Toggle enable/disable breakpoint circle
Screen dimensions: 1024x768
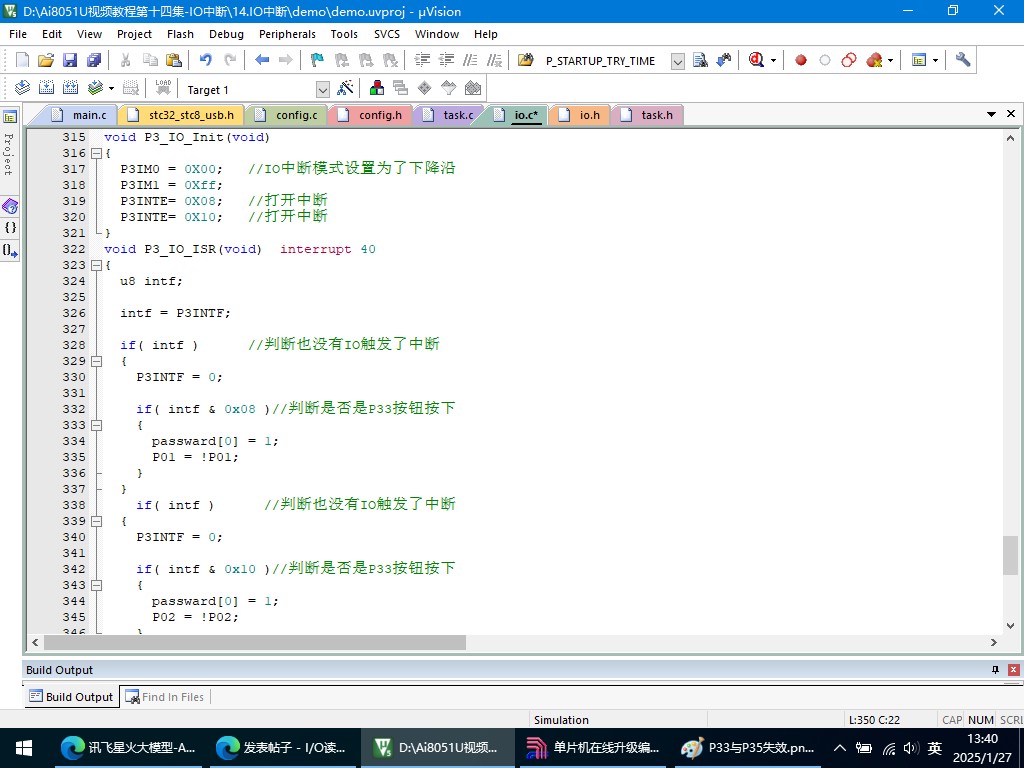[x=825, y=61]
